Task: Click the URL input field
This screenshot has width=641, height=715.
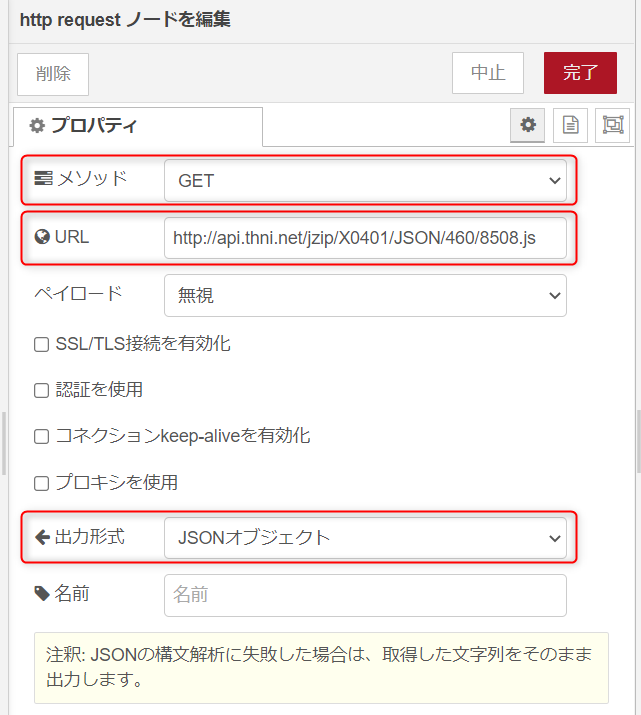Action: click(365, 238)
